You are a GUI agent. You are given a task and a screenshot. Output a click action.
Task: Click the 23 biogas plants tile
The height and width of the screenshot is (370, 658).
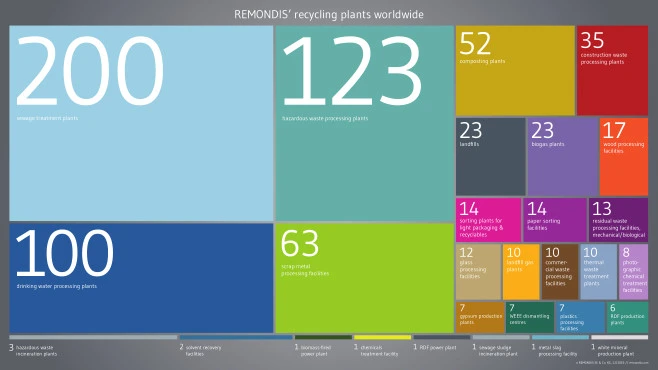(562, 156)
